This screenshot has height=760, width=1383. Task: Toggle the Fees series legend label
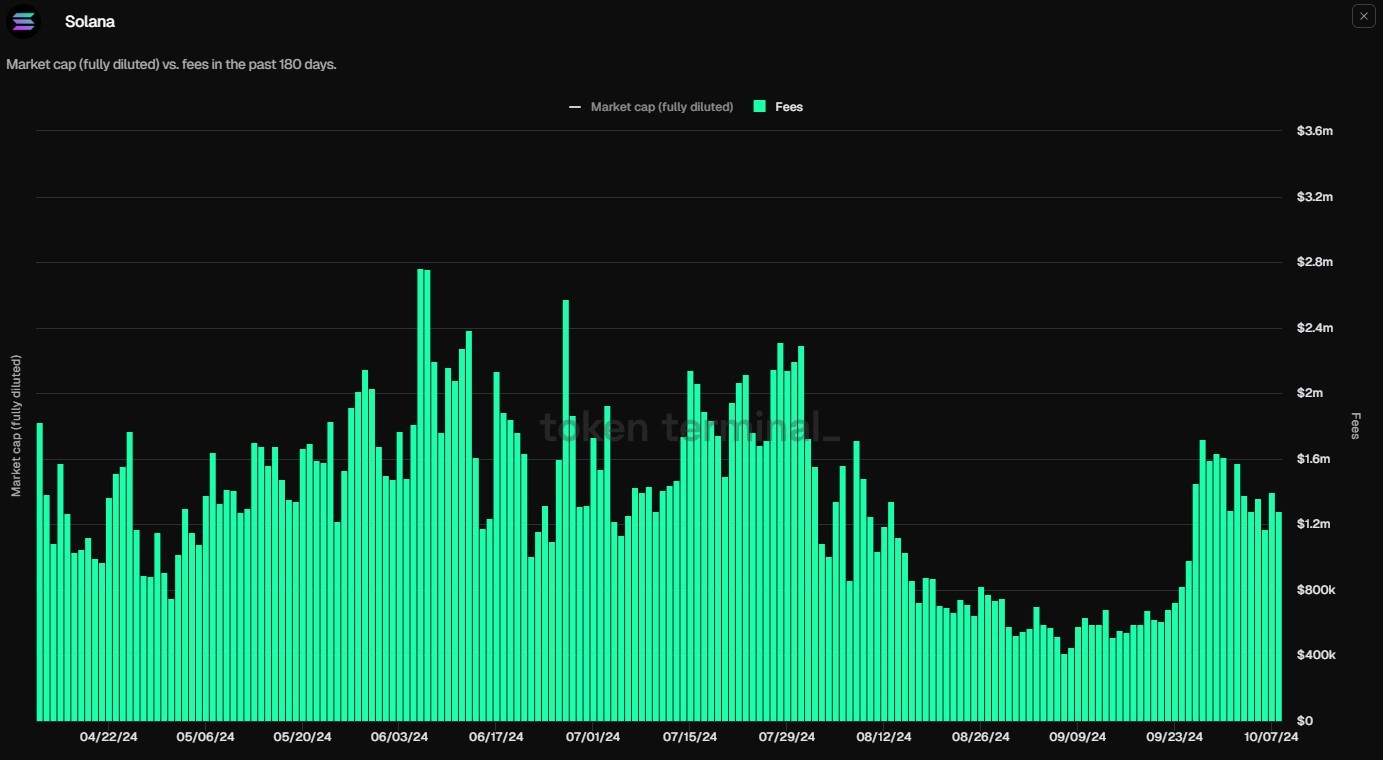pos(788,107)
